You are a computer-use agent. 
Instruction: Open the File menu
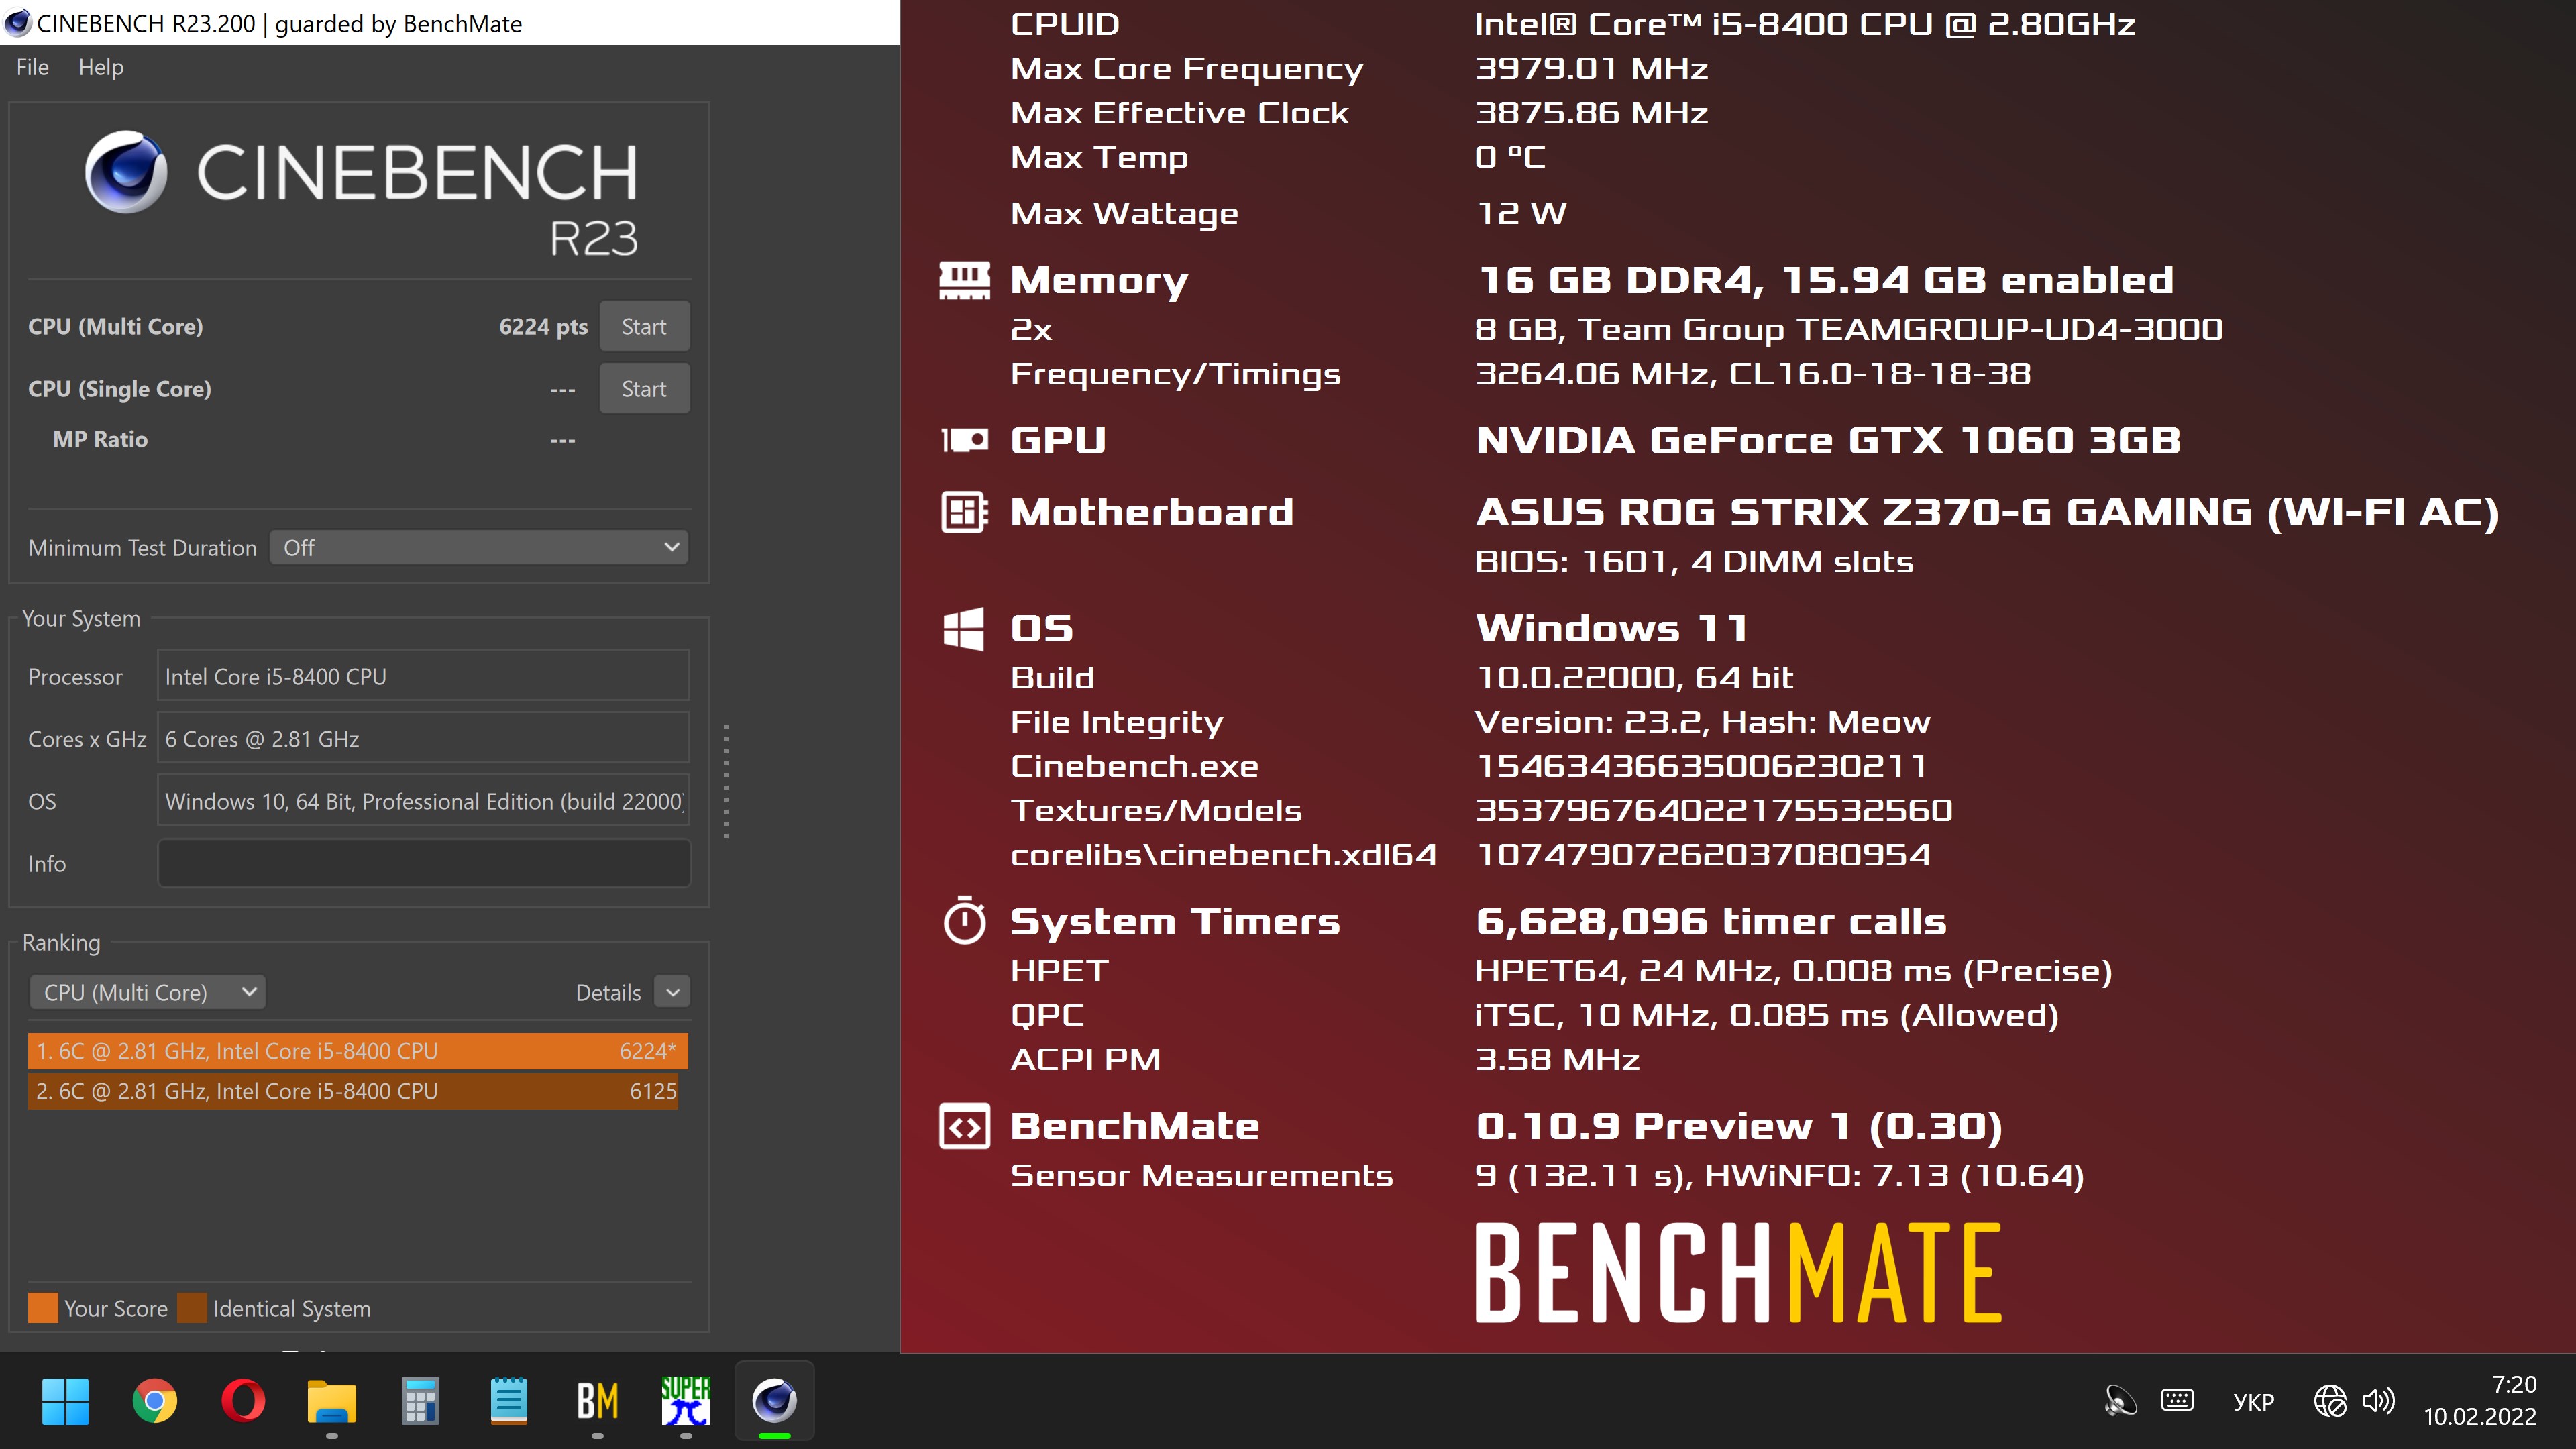point(32,67)
